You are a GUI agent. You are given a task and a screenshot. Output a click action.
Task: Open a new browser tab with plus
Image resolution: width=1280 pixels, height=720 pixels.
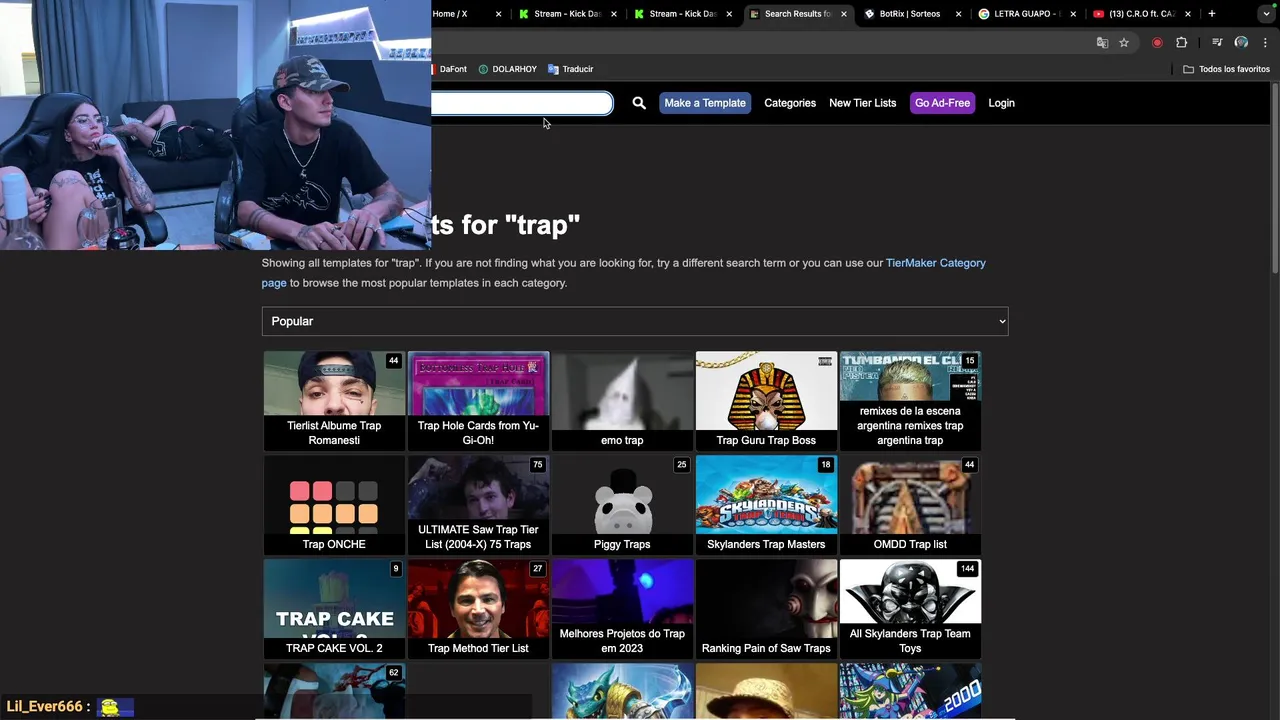point(1212,14)
